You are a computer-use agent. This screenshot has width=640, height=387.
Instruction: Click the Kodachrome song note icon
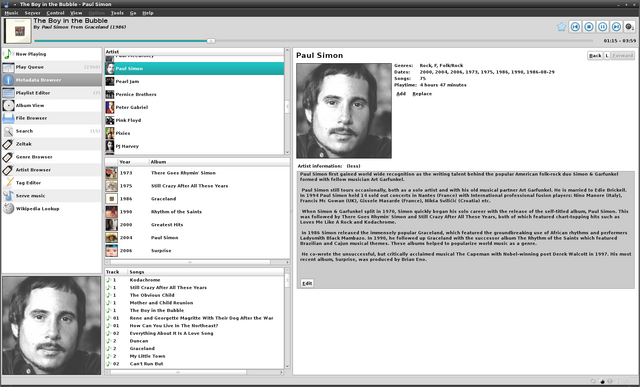click(x=109, y=280)
